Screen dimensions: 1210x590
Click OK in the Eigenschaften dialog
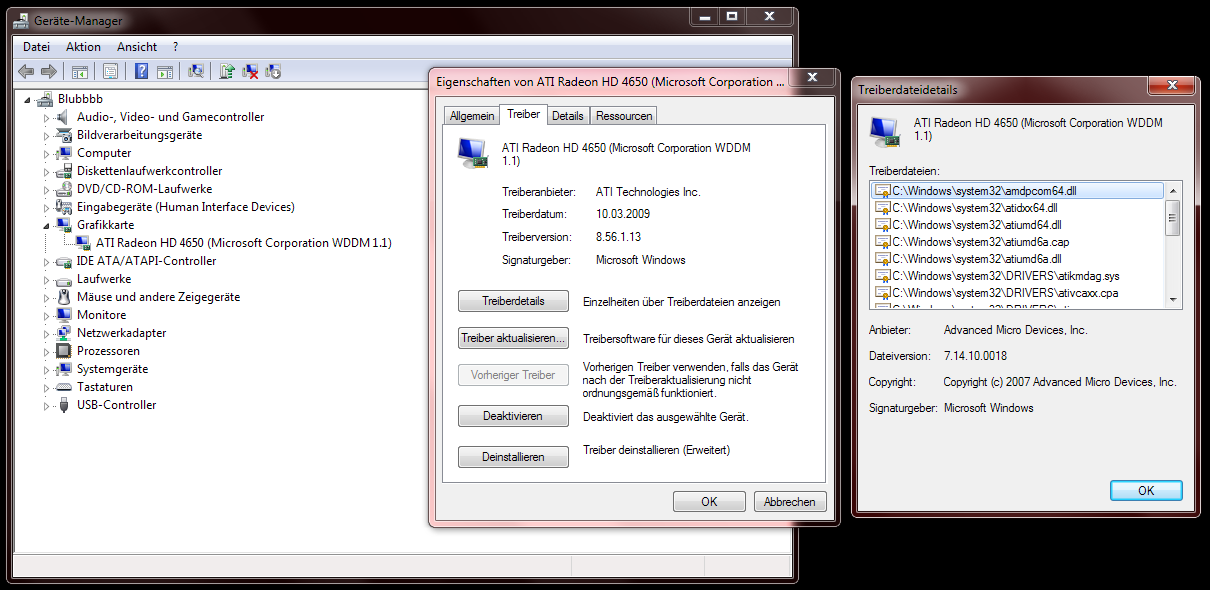pos(709,502)
